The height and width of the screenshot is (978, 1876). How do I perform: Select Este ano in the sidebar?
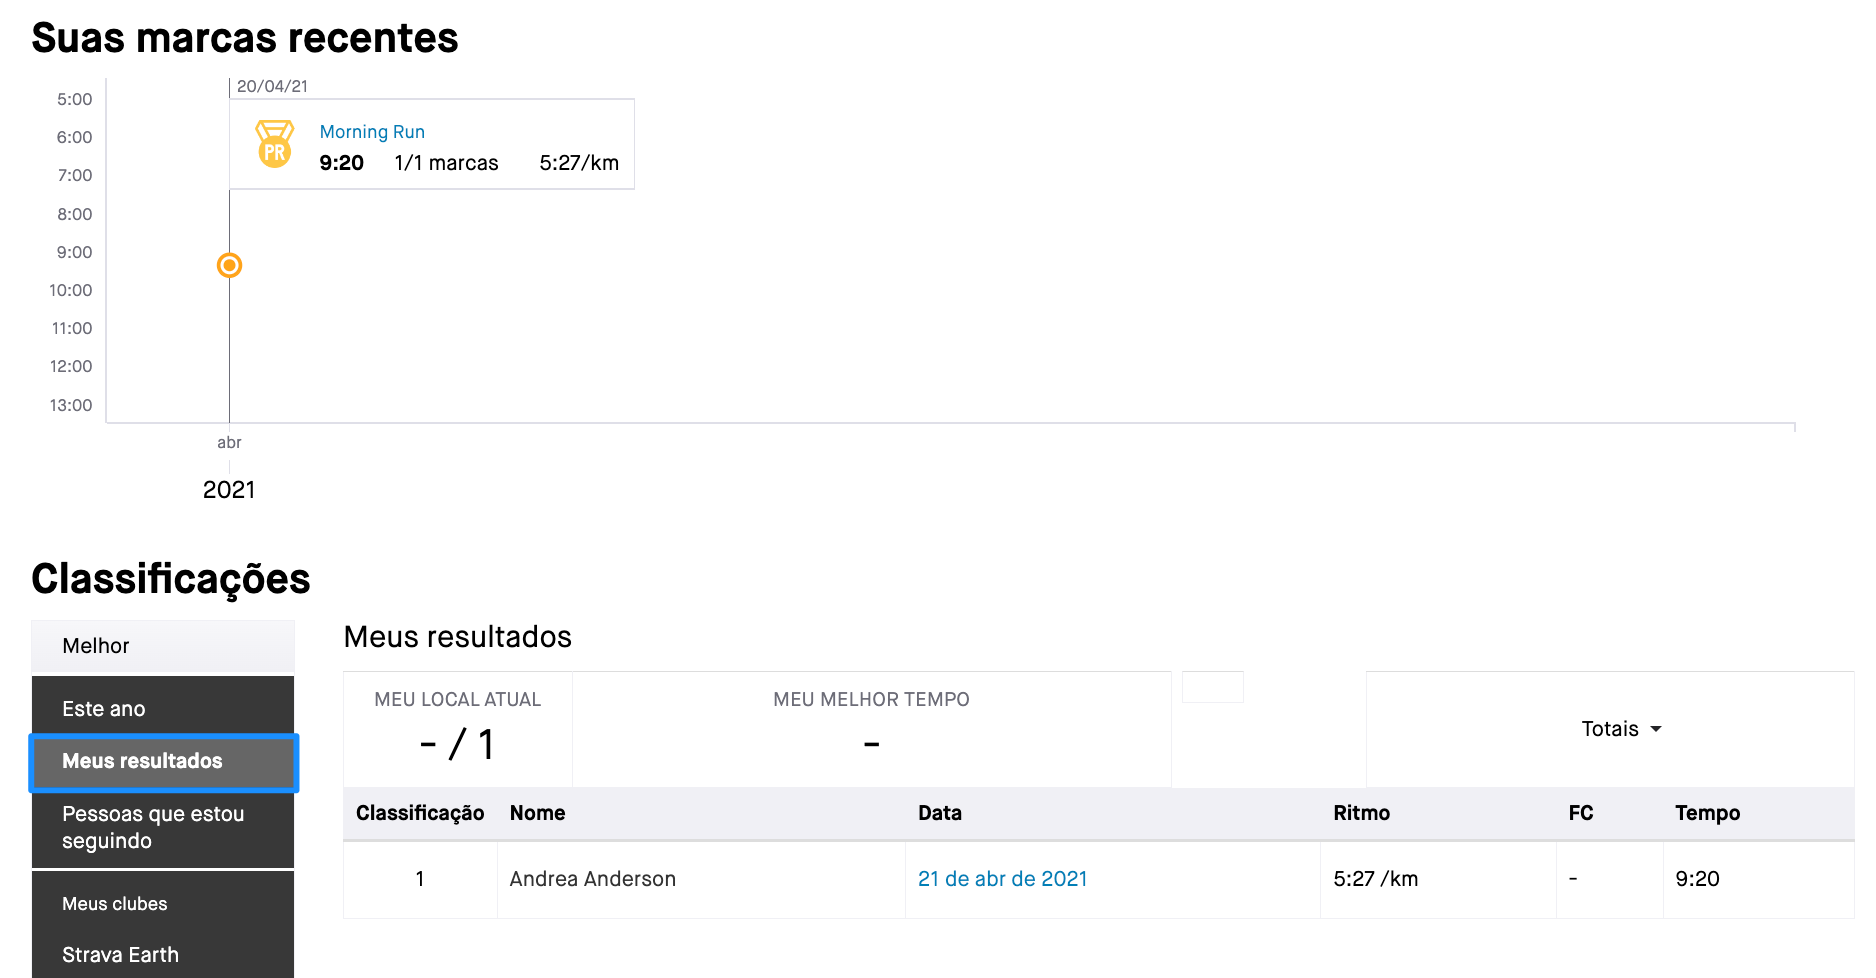(x=163, y=709)
